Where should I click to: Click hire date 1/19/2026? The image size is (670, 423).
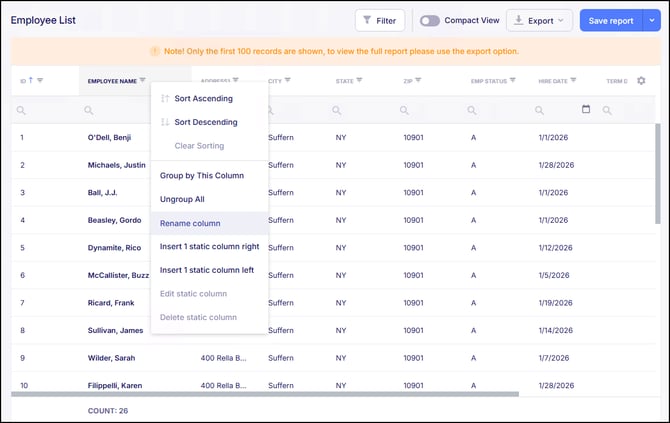point(555,303)
